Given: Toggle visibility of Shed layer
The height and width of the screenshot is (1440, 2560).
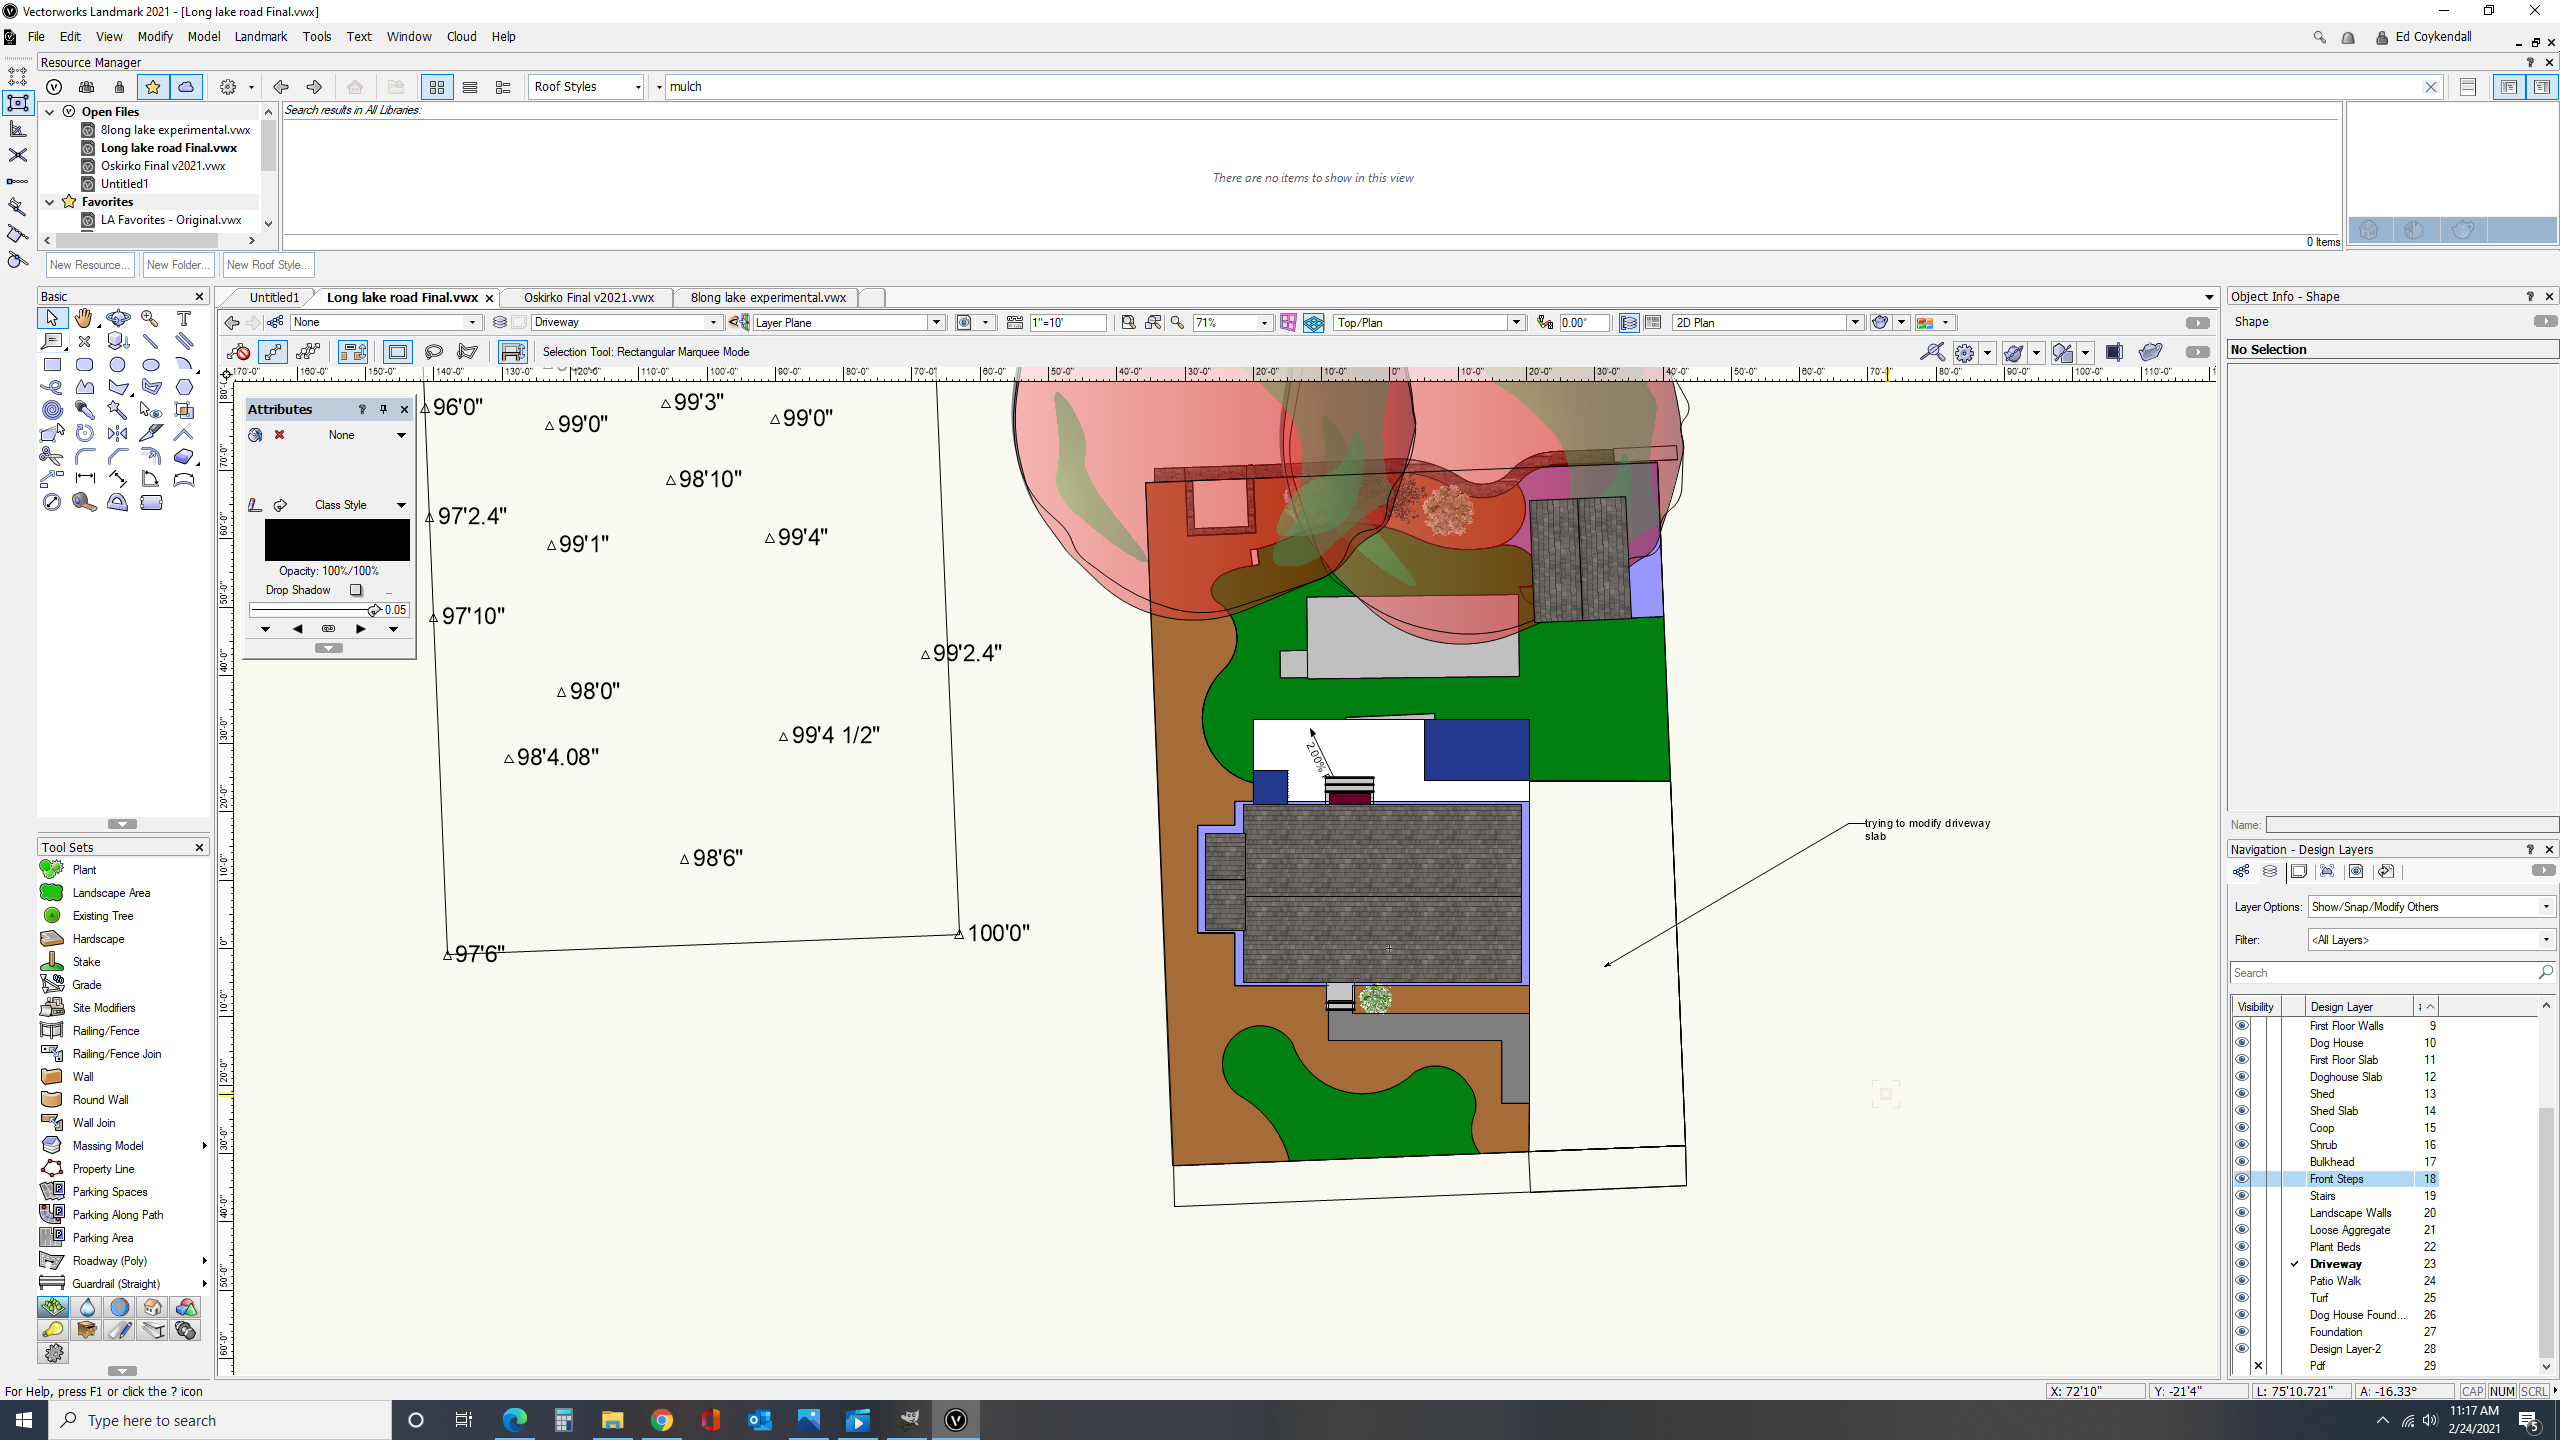Looking at the screenshot, I should [2241, 1094].
